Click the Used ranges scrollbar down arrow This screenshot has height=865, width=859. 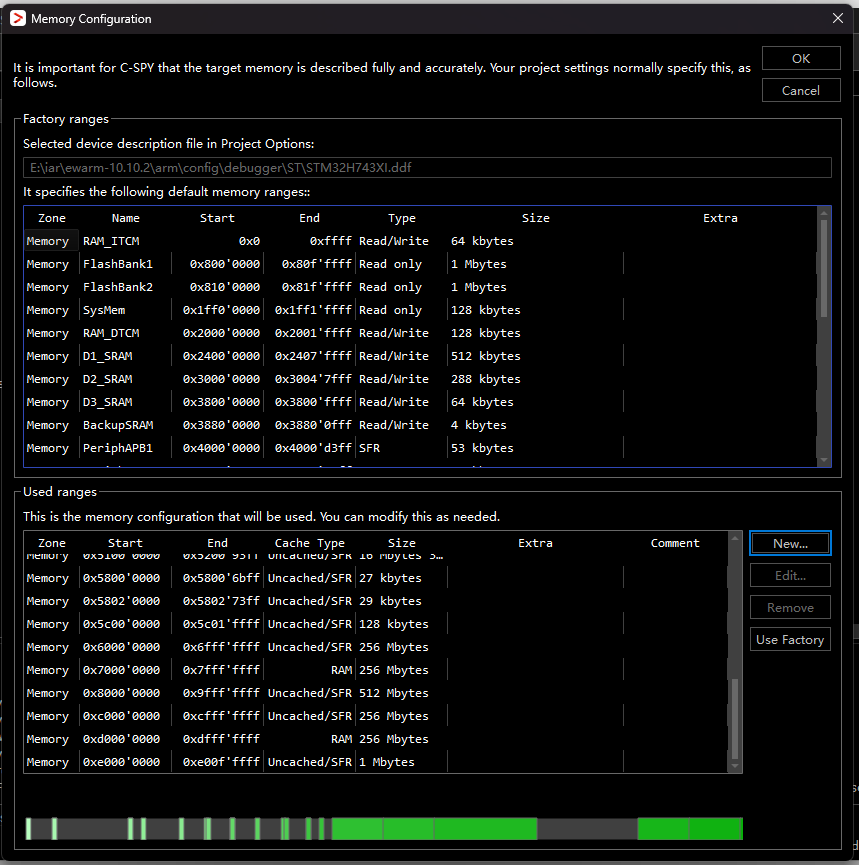click(735, 766)
